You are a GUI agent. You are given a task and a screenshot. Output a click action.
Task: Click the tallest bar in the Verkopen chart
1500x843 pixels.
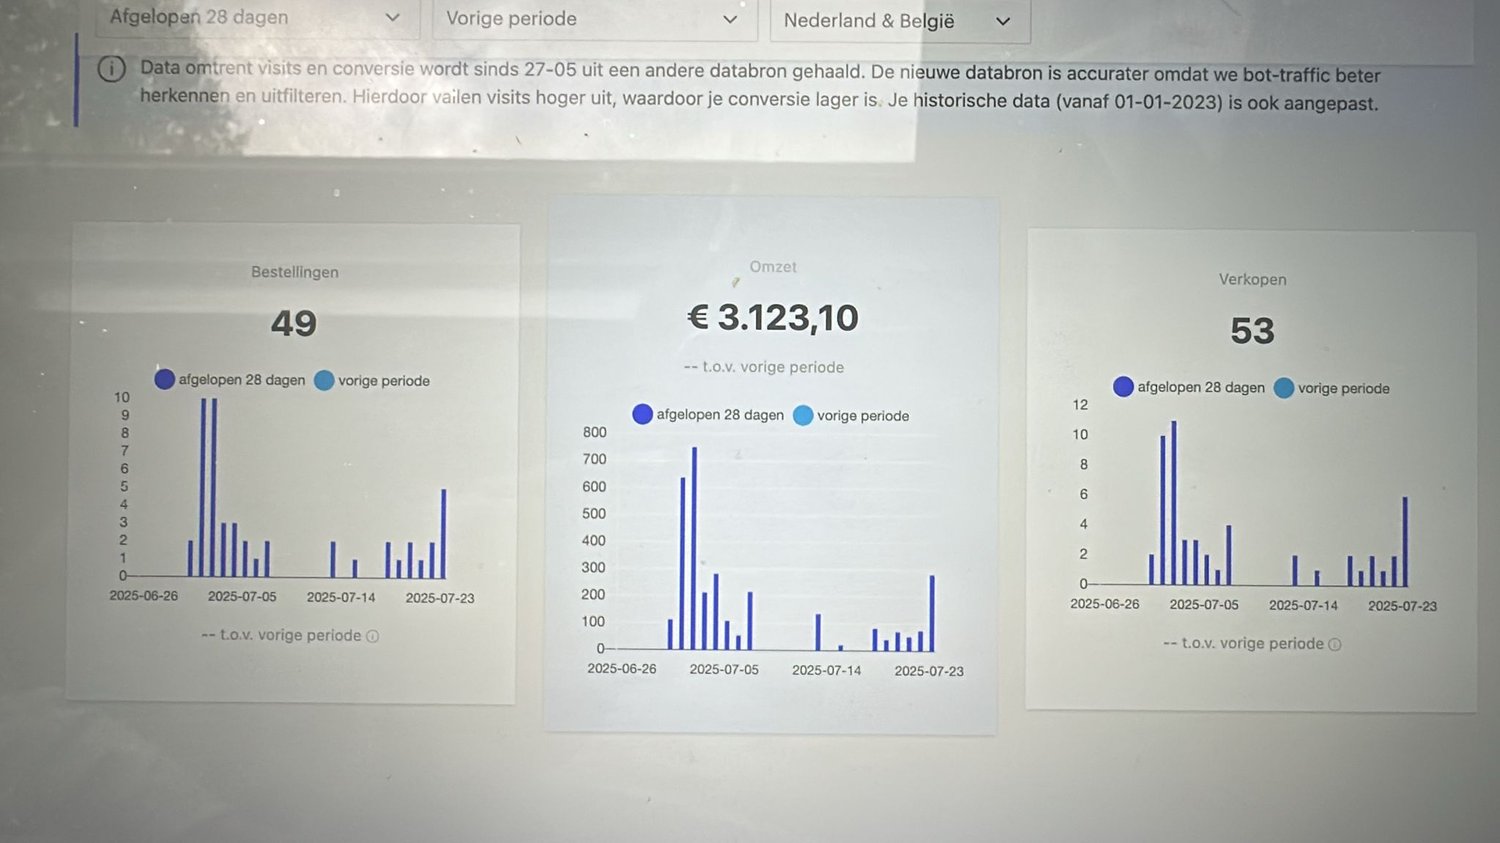click(x=1174, y=503)
